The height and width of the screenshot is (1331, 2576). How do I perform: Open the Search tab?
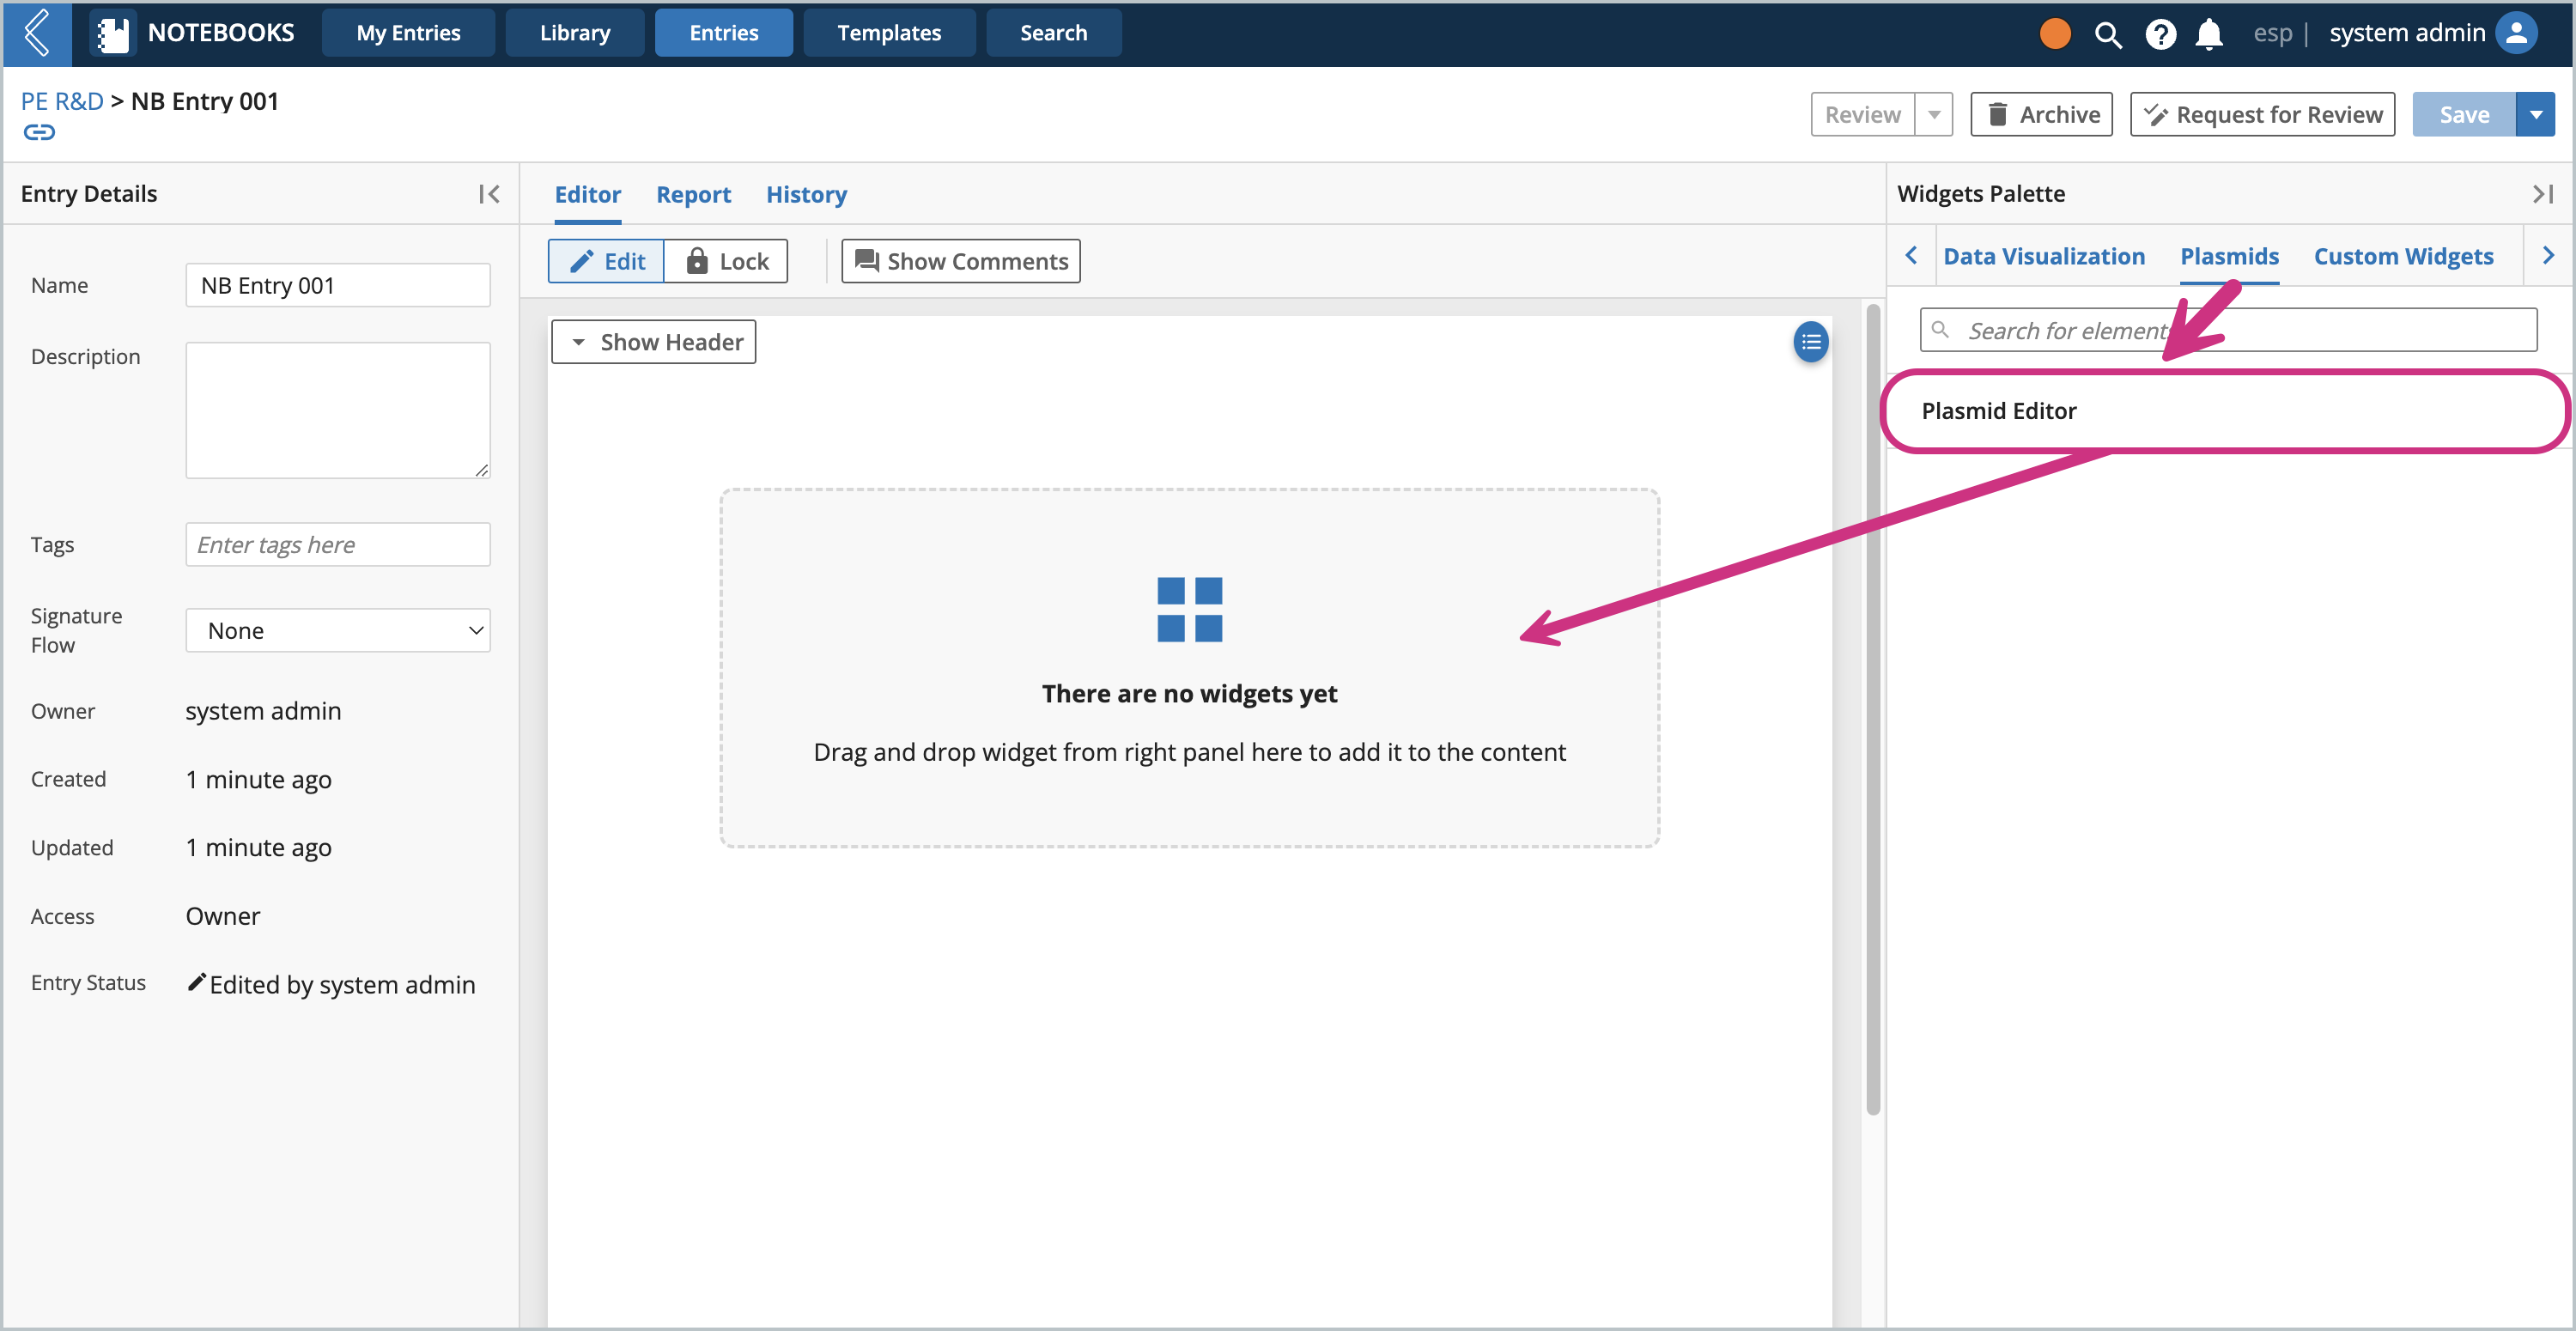1053,33
